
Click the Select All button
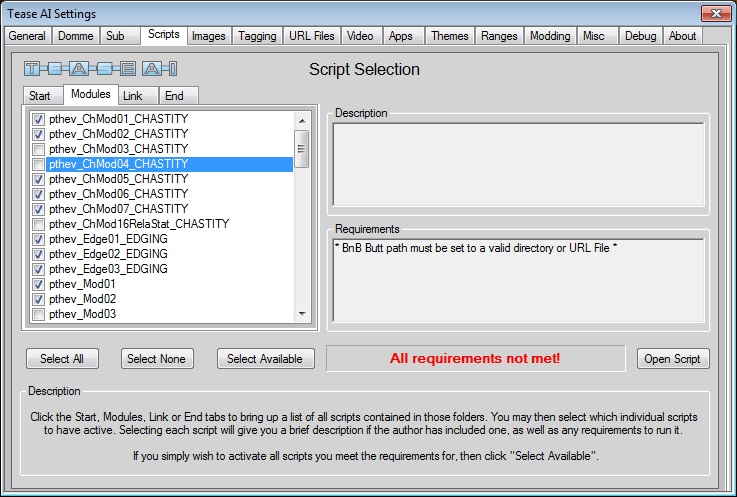62,359
